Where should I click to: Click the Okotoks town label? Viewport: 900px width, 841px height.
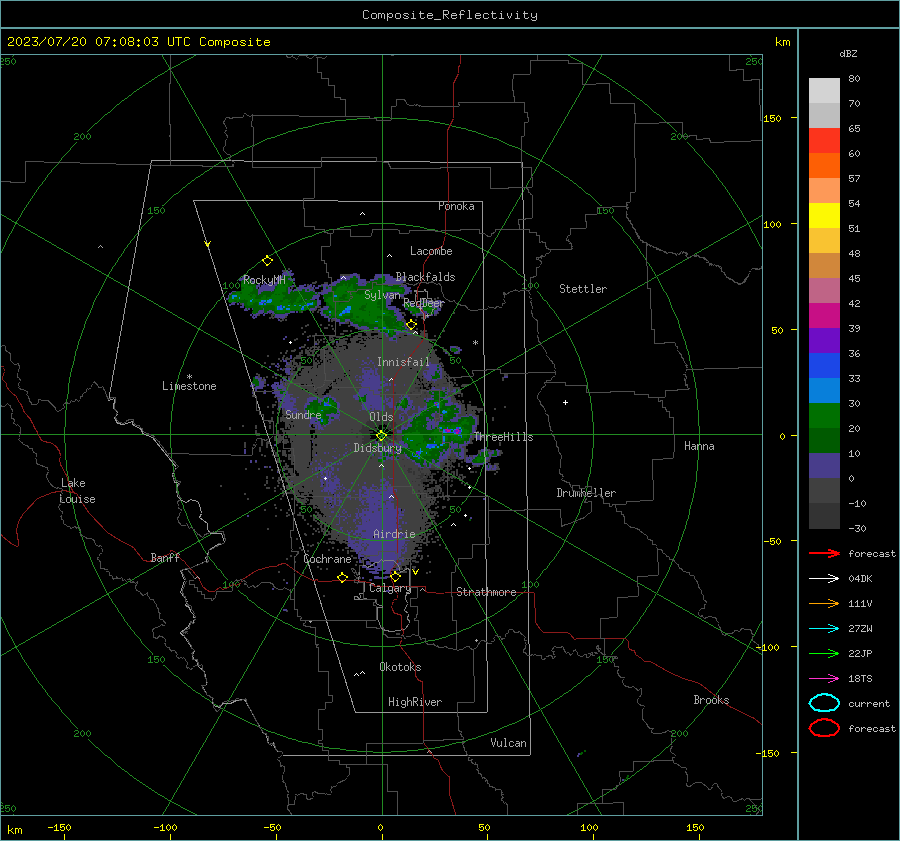pos(400,667)
